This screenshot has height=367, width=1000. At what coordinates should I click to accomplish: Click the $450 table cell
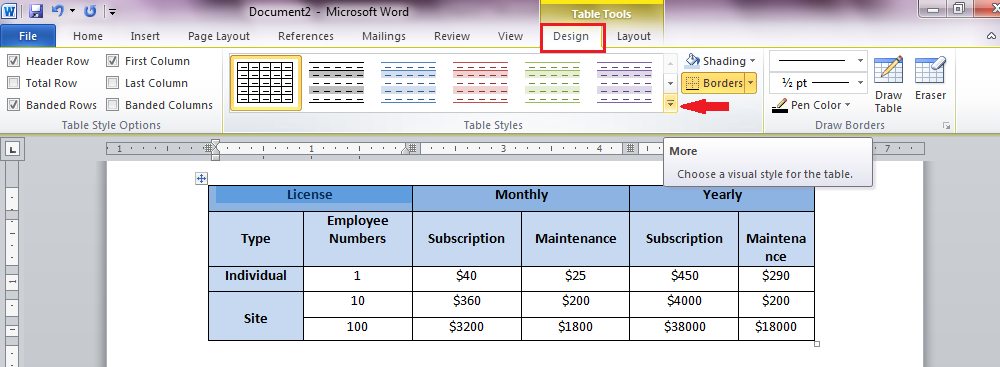(x=684, y=278)
